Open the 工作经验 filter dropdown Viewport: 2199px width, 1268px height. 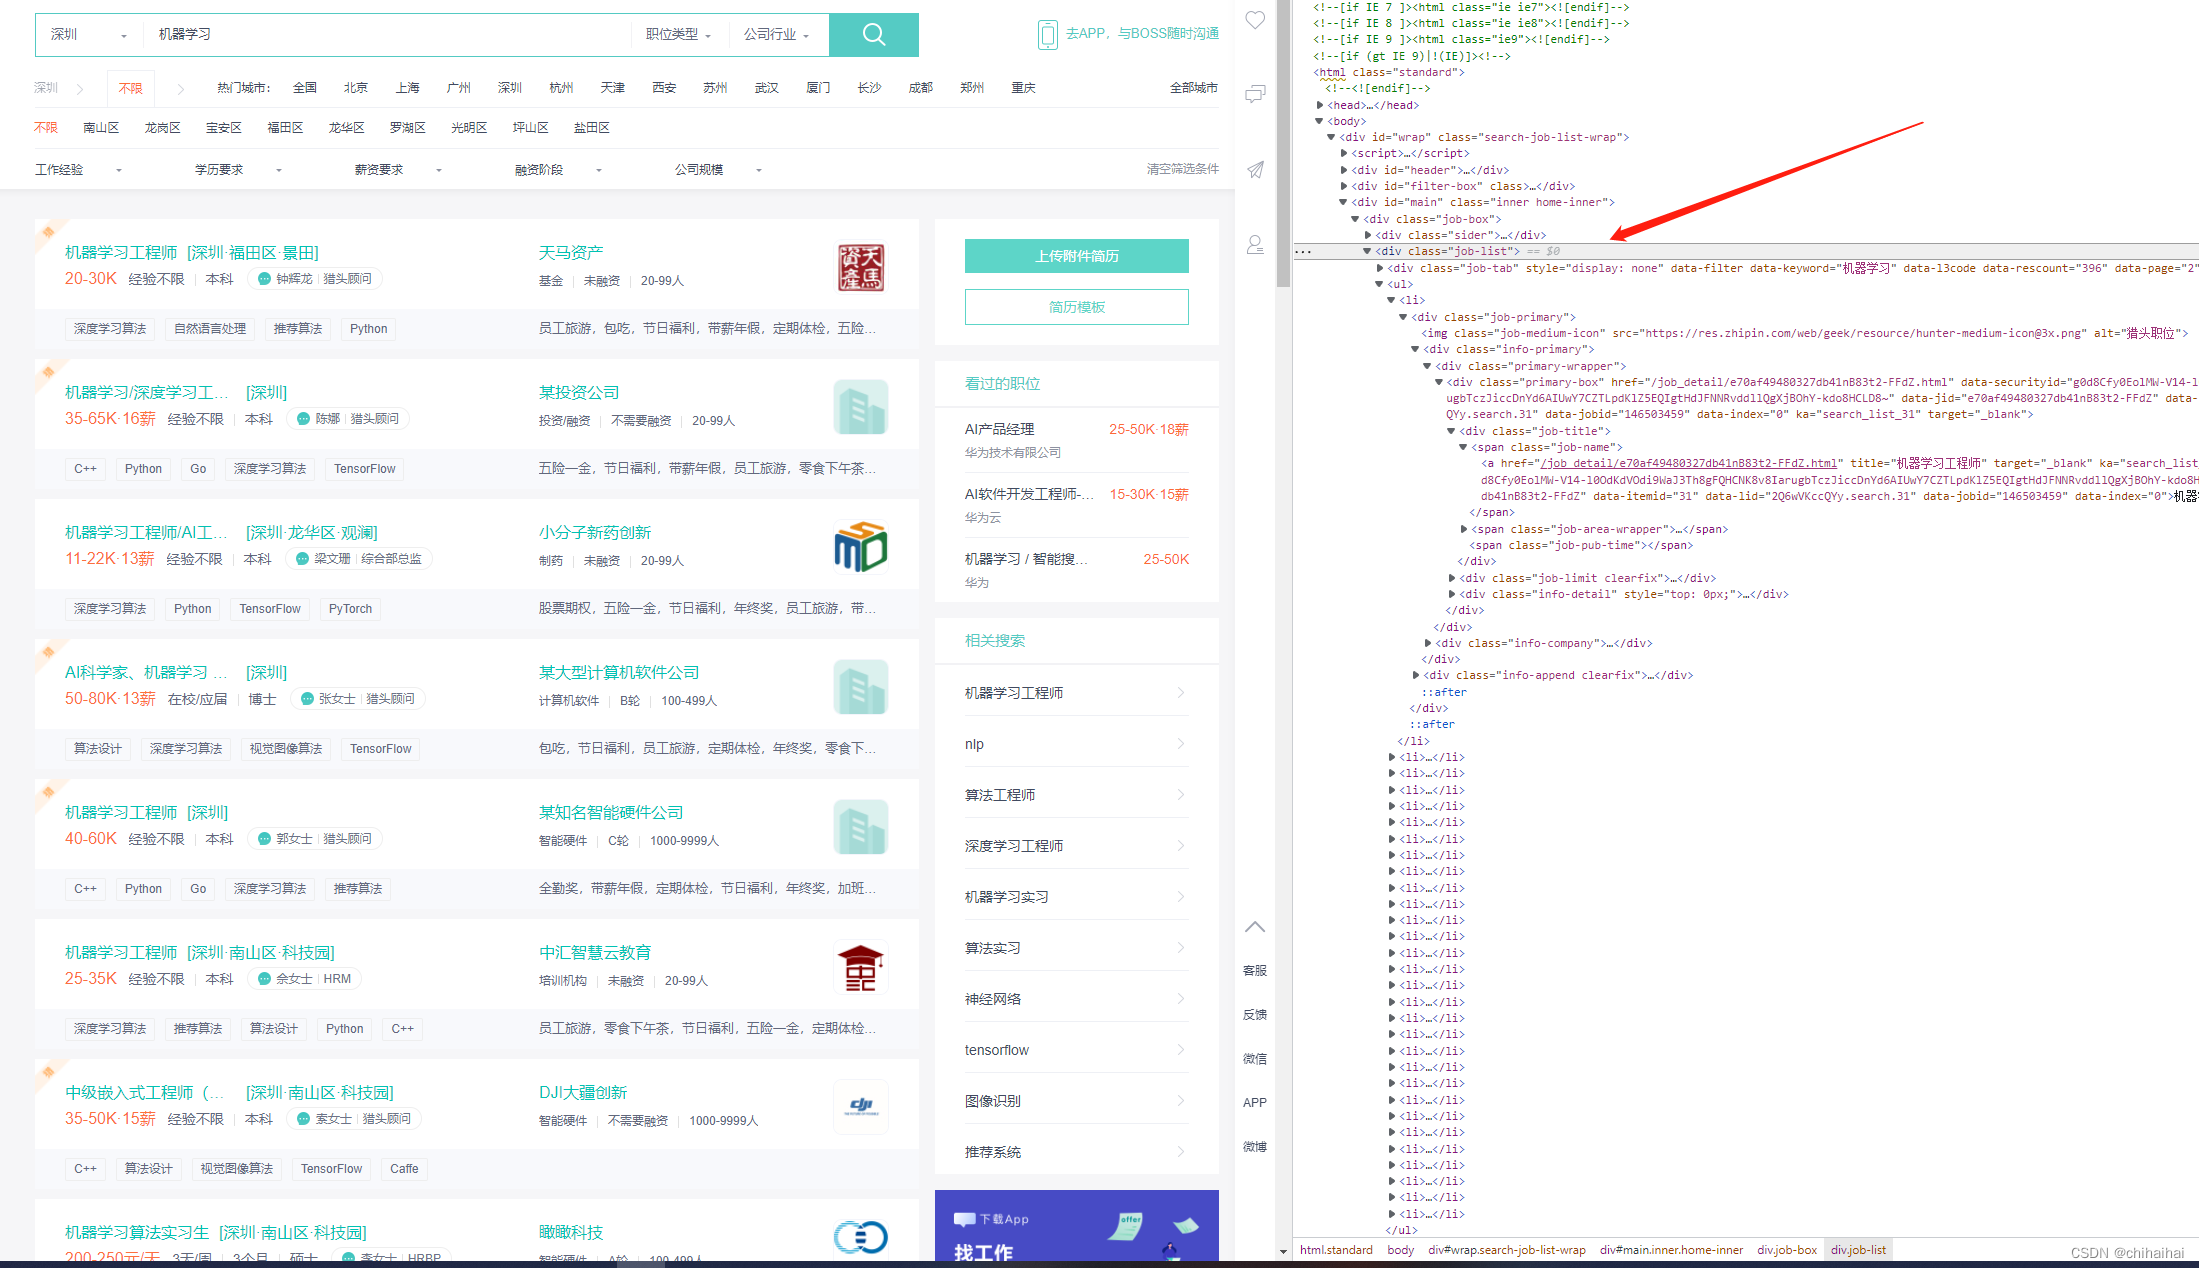[x=78, y=170]
